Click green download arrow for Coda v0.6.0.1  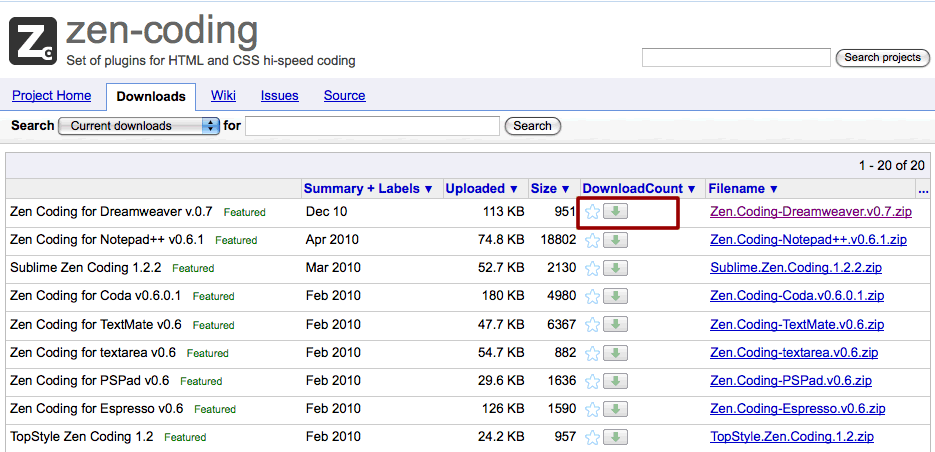click(x=615, y=296)
